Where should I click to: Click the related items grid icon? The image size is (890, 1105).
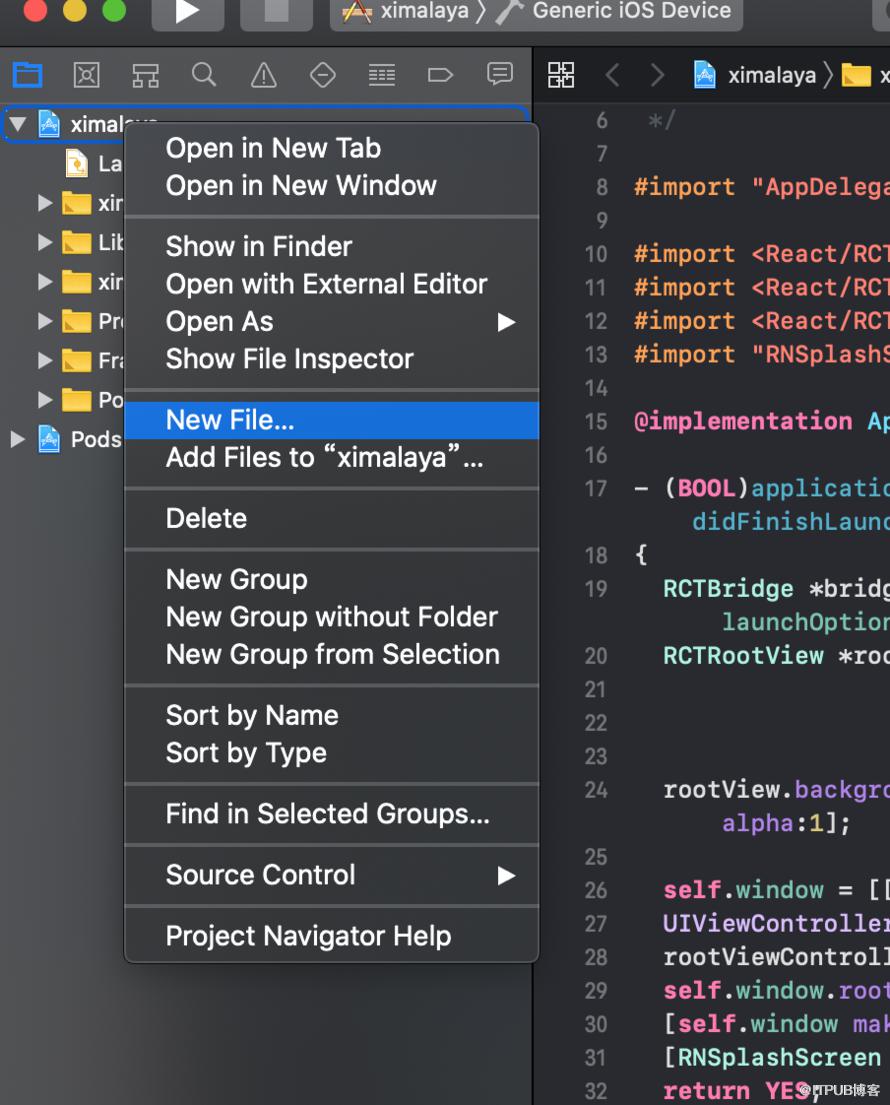click(562, 74)
